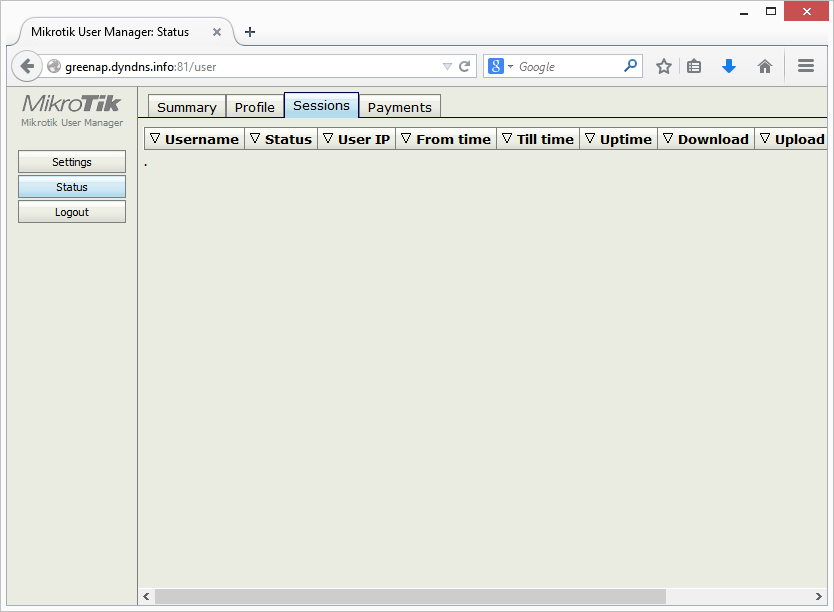Open filter triangle for Upload column
Screen dimensions: 834x612
(x=765, y=138)
